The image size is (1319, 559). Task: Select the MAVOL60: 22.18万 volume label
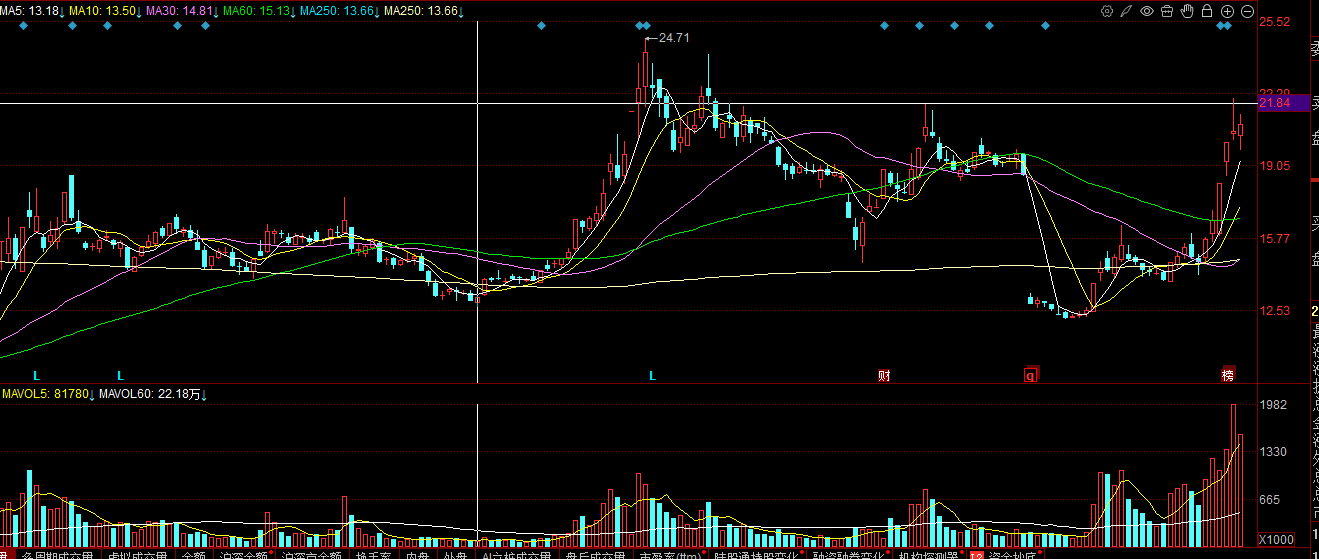click(153, 395)
